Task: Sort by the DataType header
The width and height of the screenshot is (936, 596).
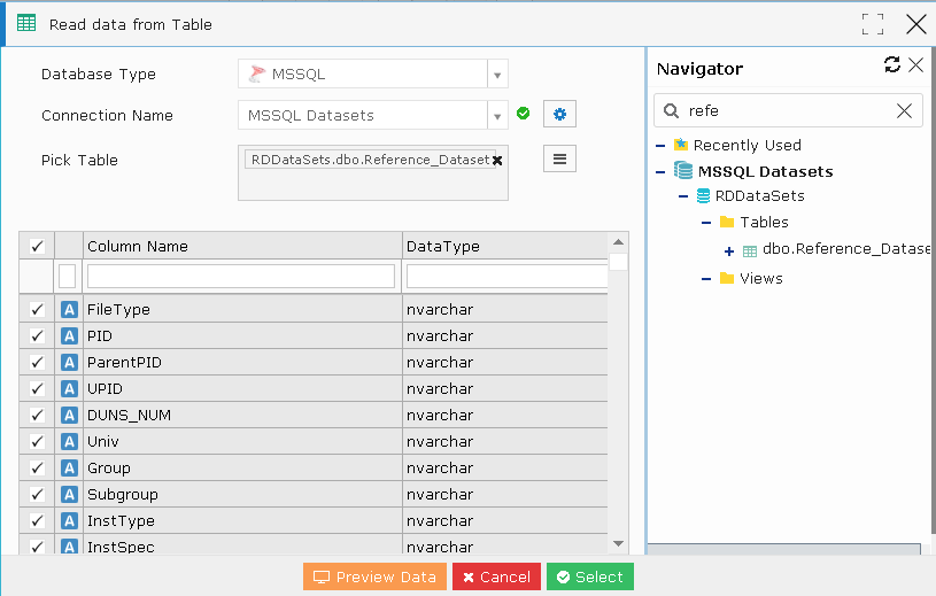Action: [505, 246]
